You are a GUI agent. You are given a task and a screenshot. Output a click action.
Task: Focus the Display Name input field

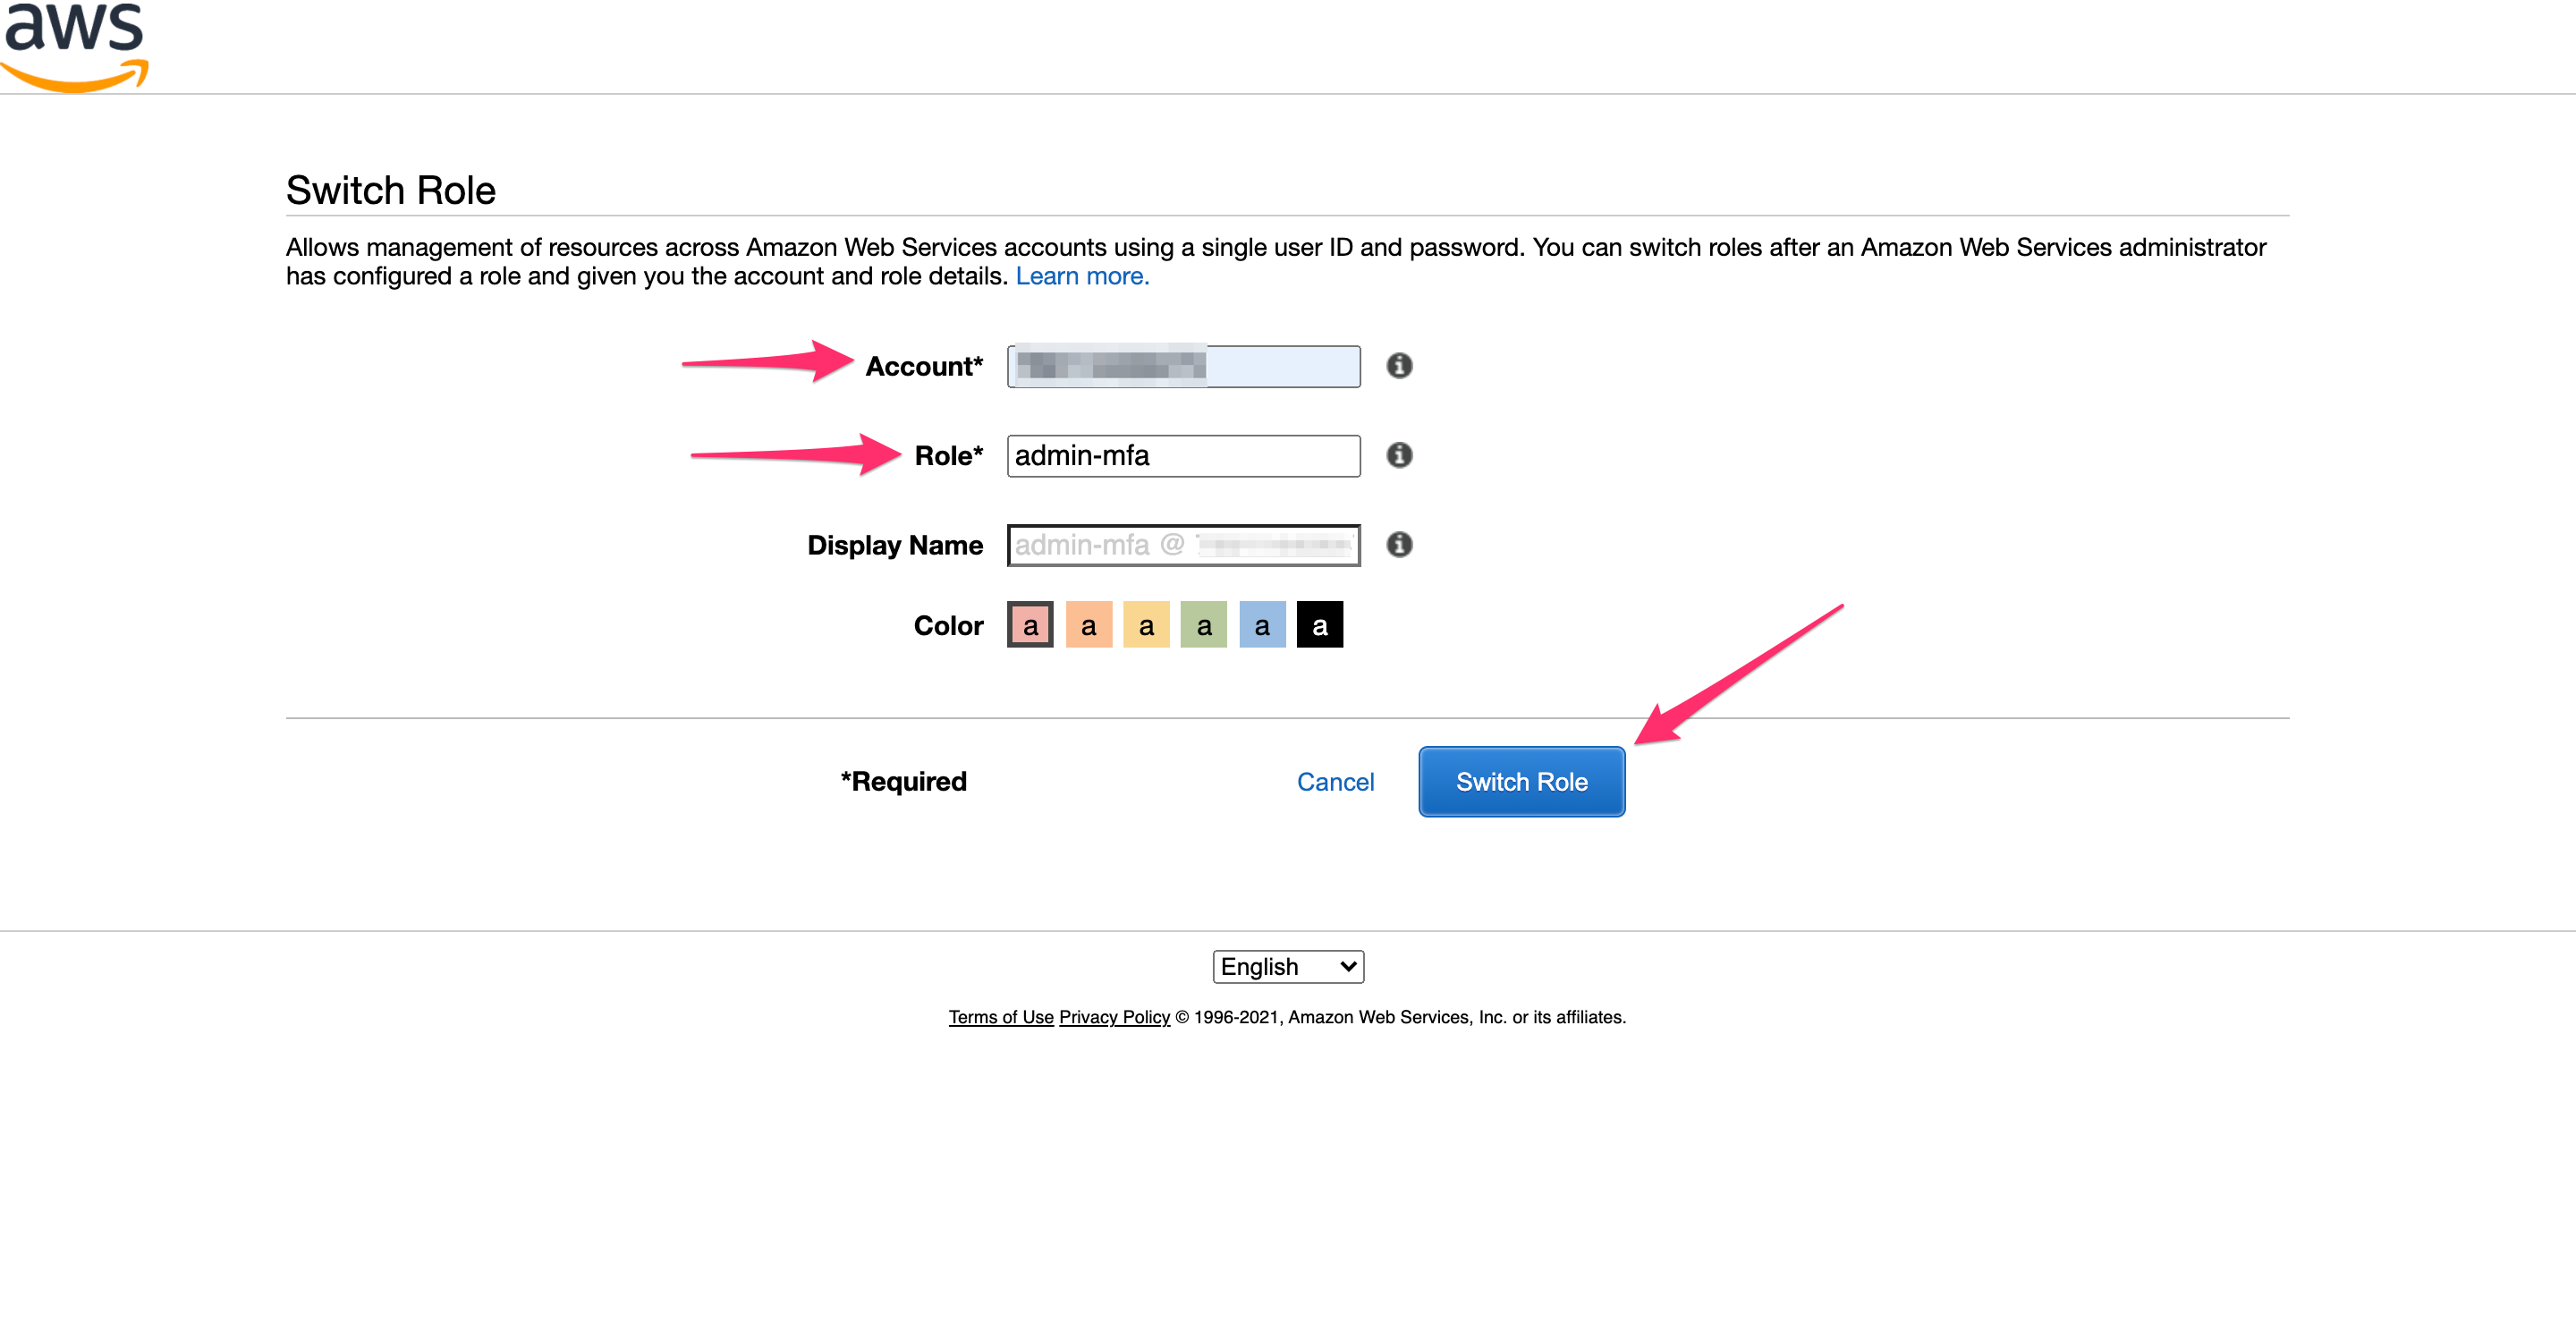(1183, 545)
